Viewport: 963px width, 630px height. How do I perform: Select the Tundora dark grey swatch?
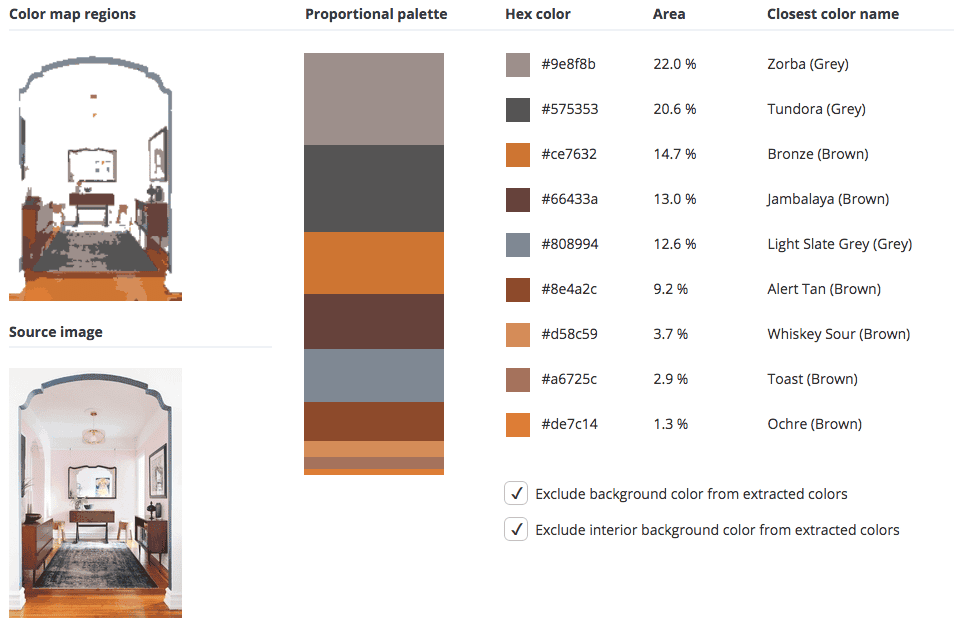(x=517, y=110)
